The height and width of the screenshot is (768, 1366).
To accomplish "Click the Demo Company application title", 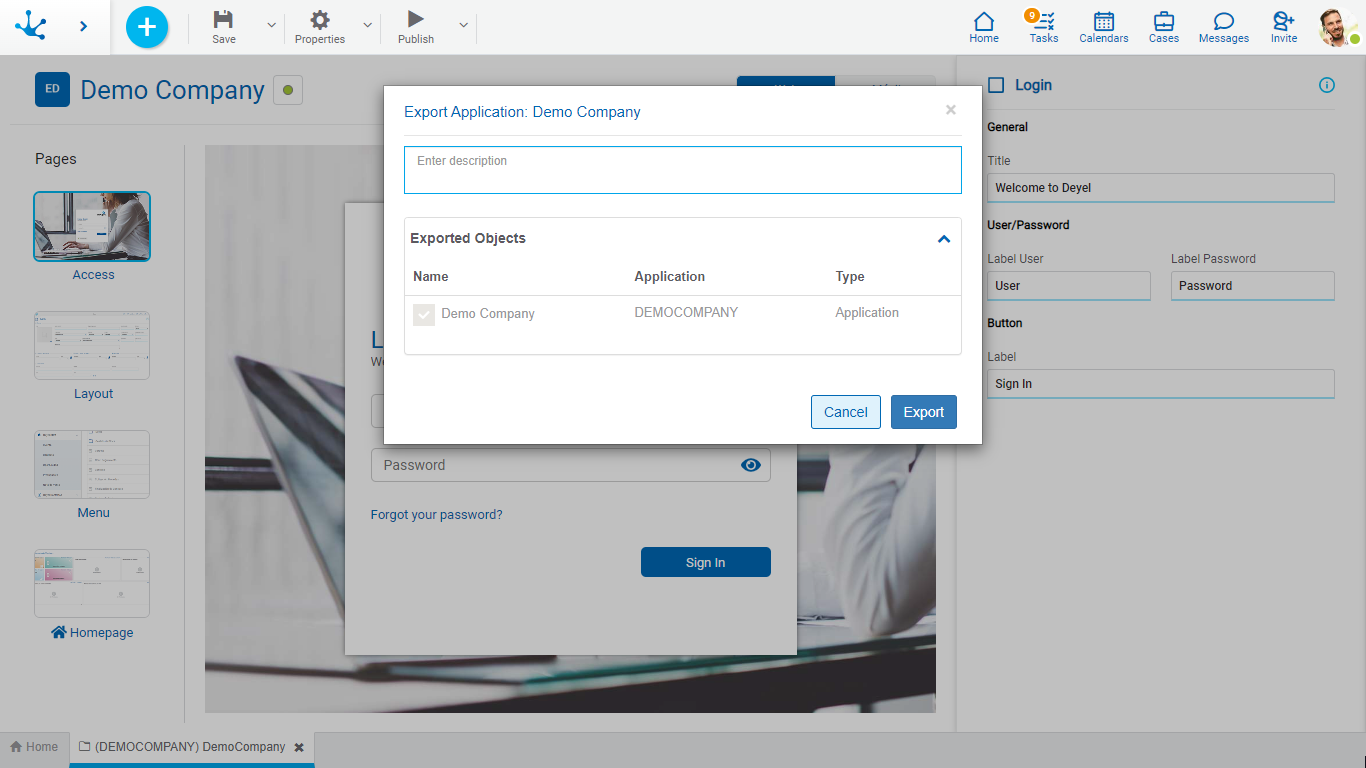I will [172, 90].
